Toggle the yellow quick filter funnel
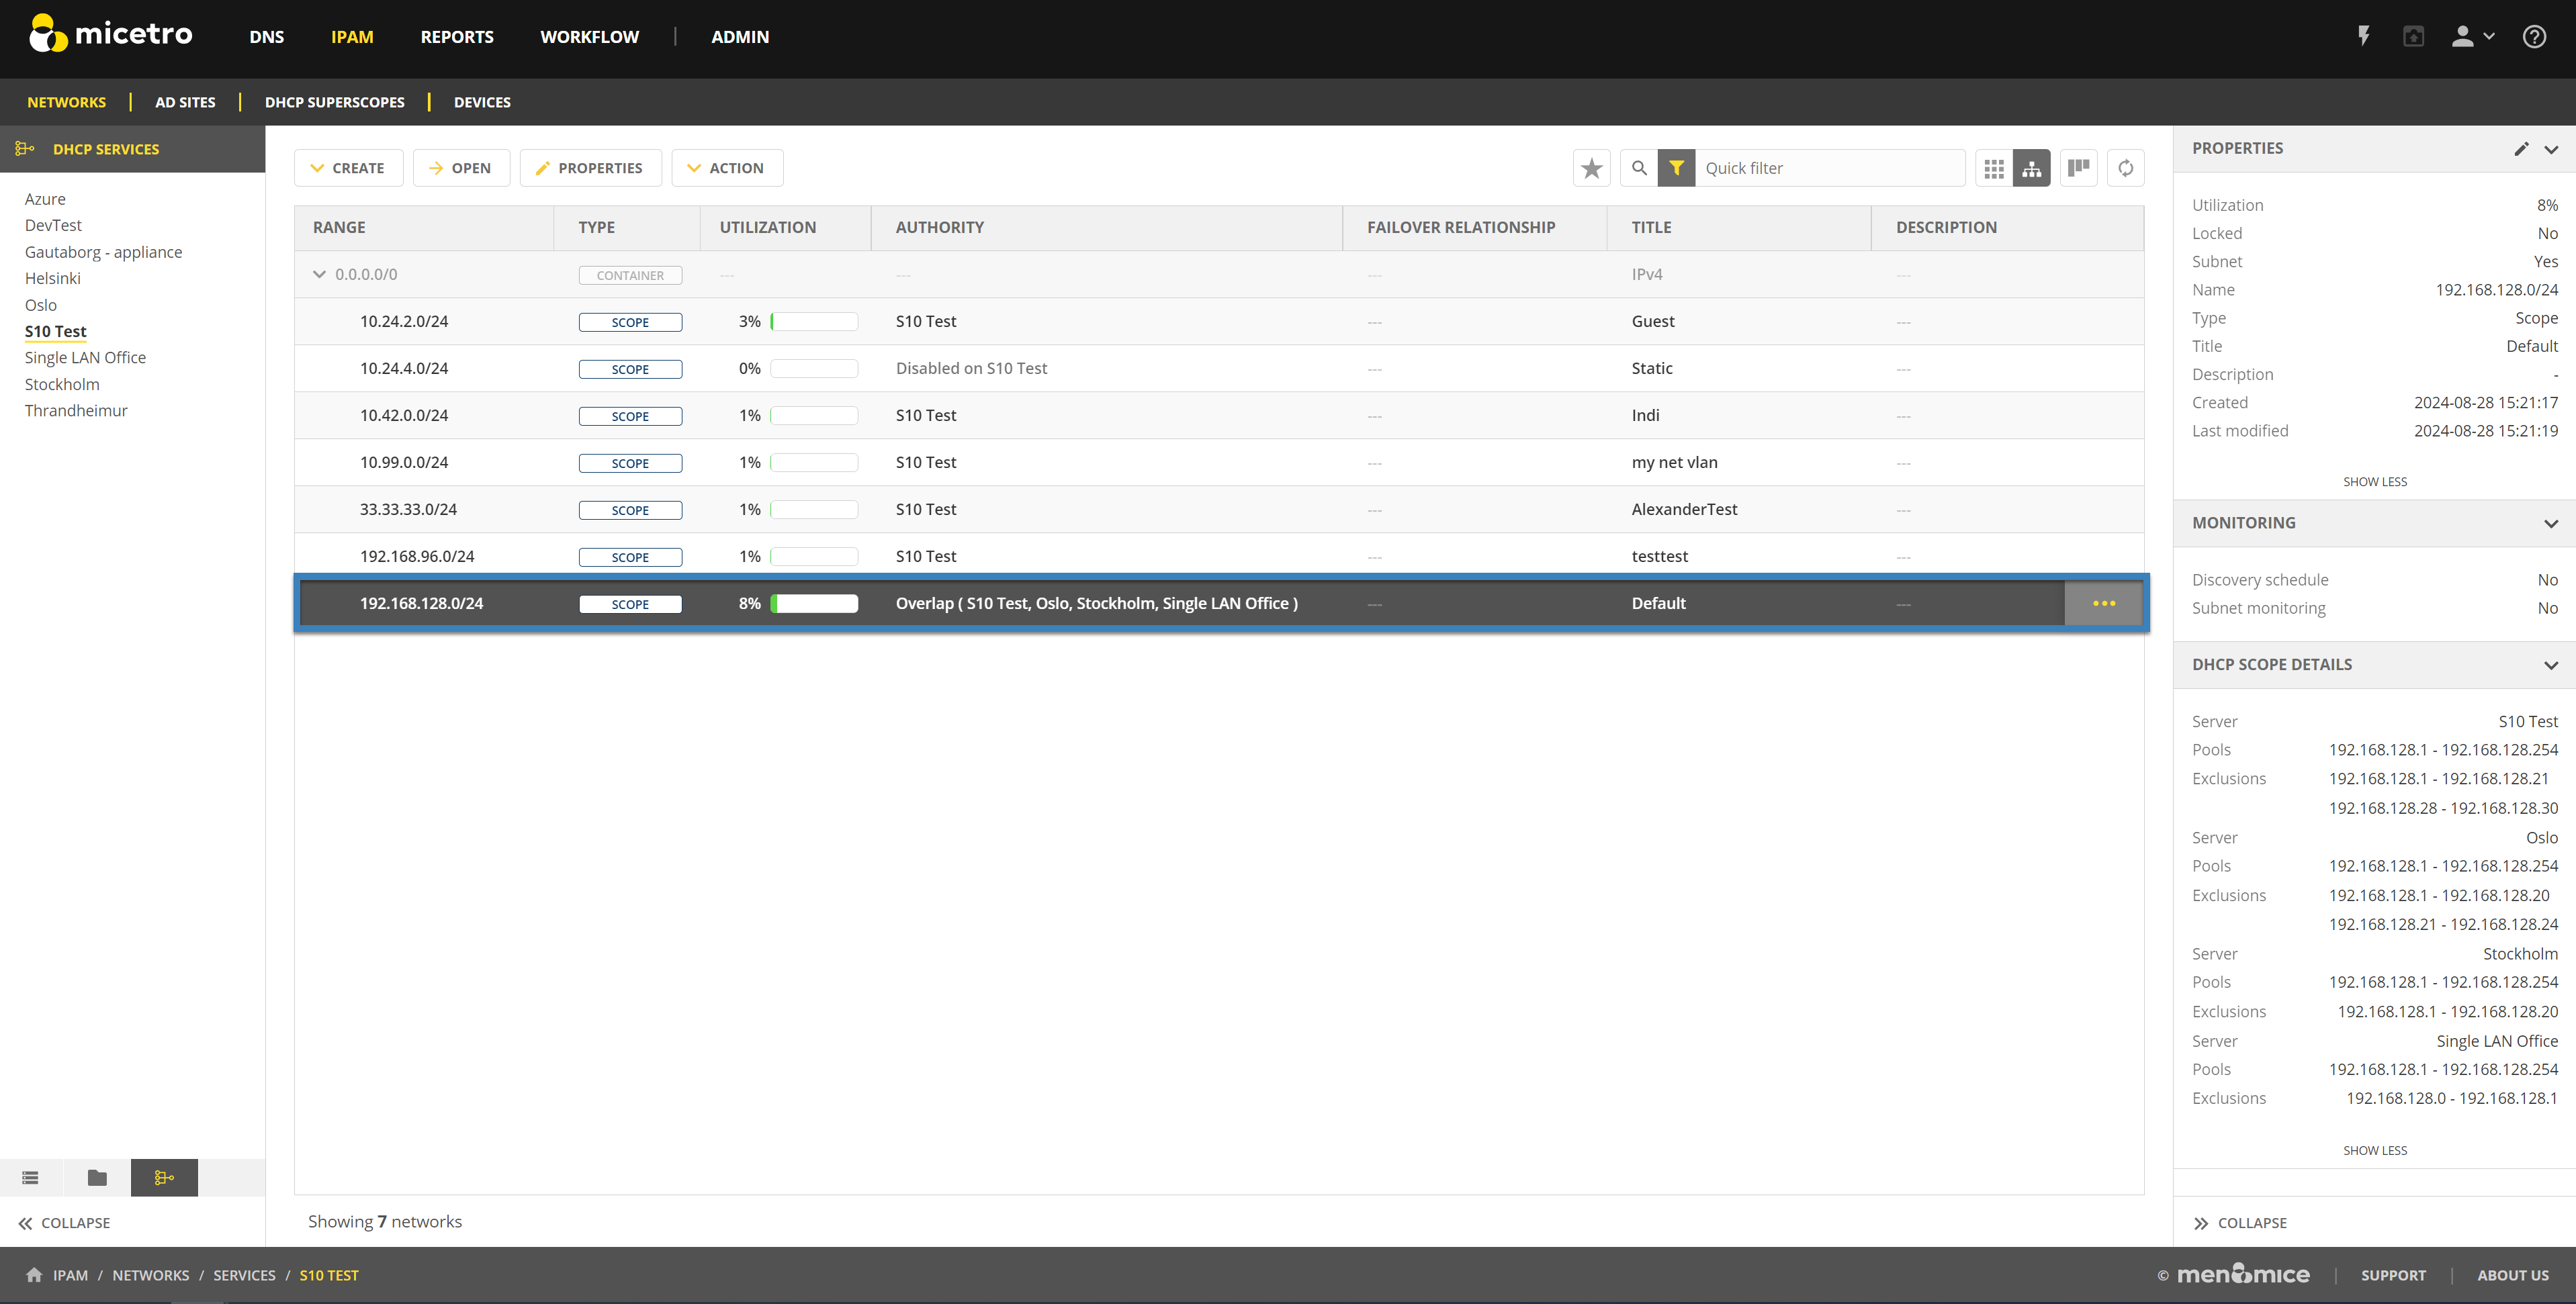Screen dimensions: 2576x1304 (1676, 168)
